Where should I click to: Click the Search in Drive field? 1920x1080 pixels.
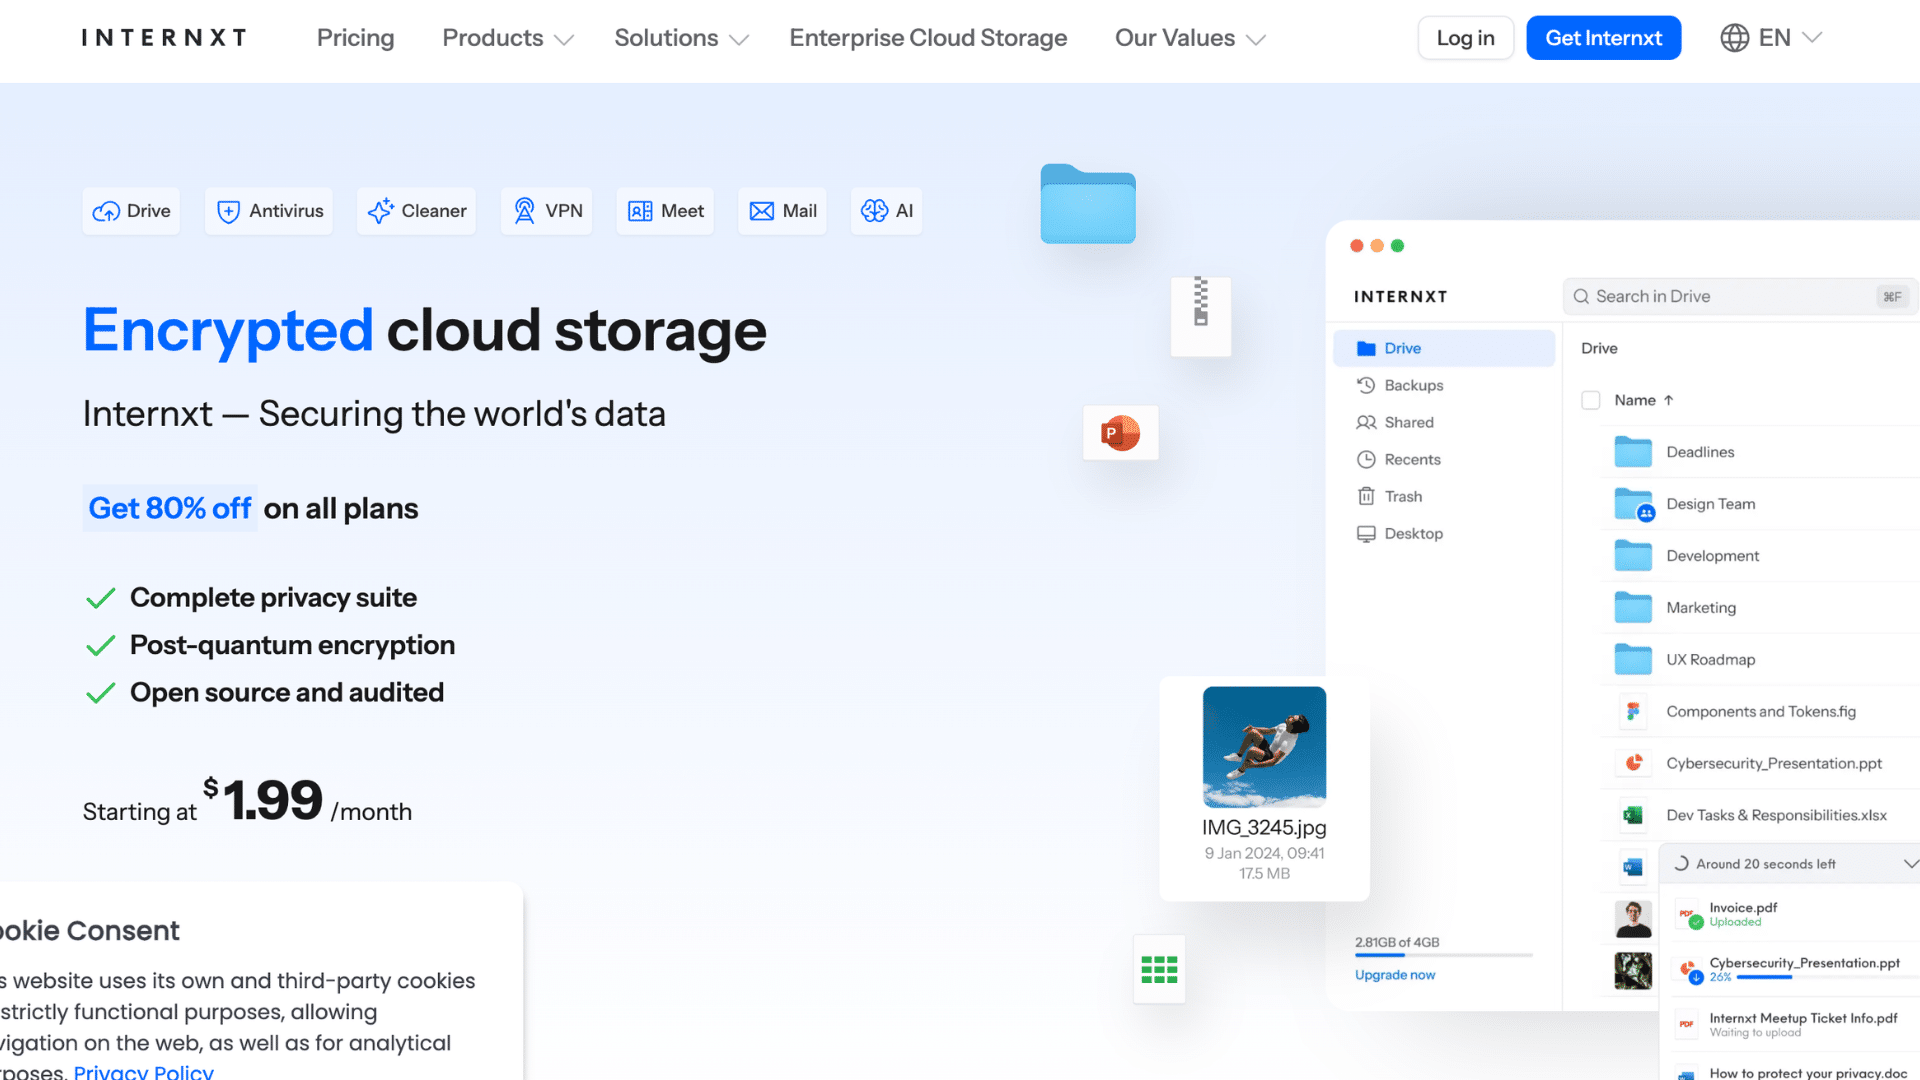coord(1740,296)
